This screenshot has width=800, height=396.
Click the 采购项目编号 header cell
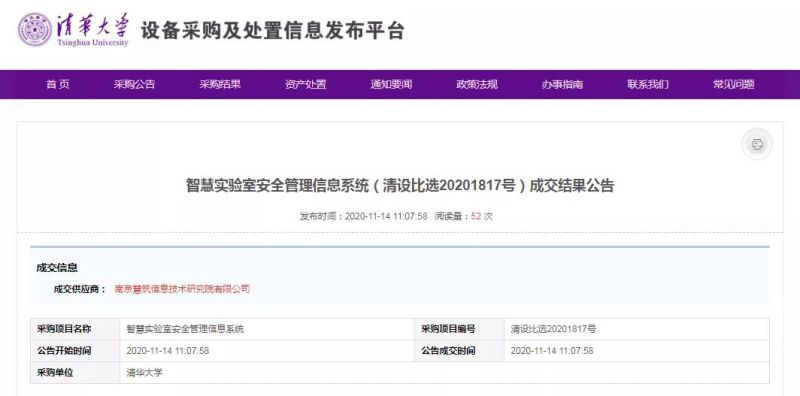[460, 329]
